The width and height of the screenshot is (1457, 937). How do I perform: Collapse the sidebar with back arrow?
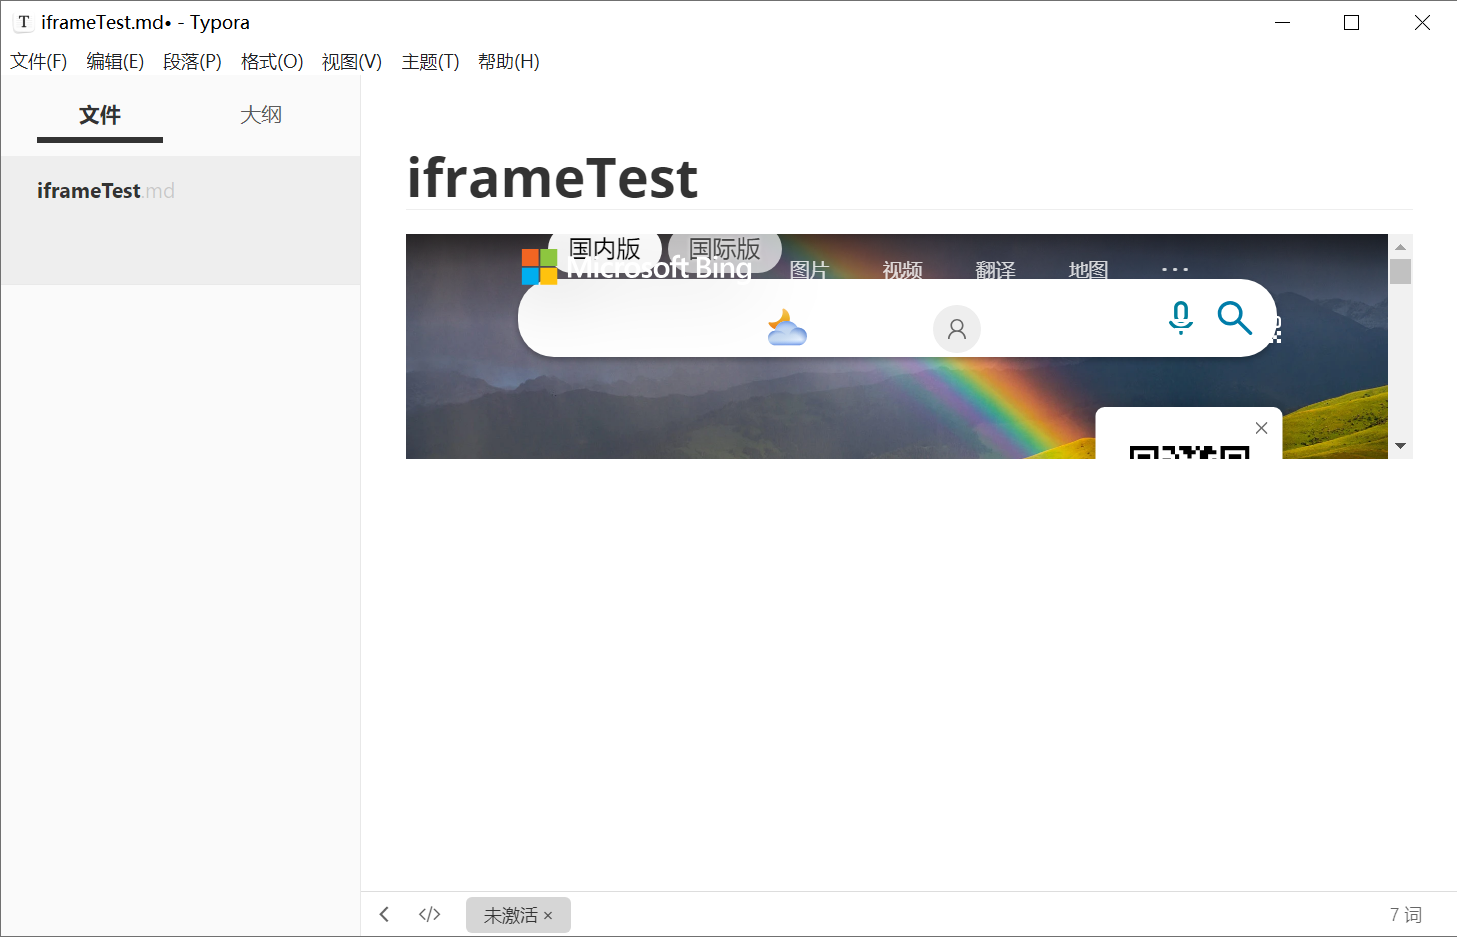[x=384, y=914]
